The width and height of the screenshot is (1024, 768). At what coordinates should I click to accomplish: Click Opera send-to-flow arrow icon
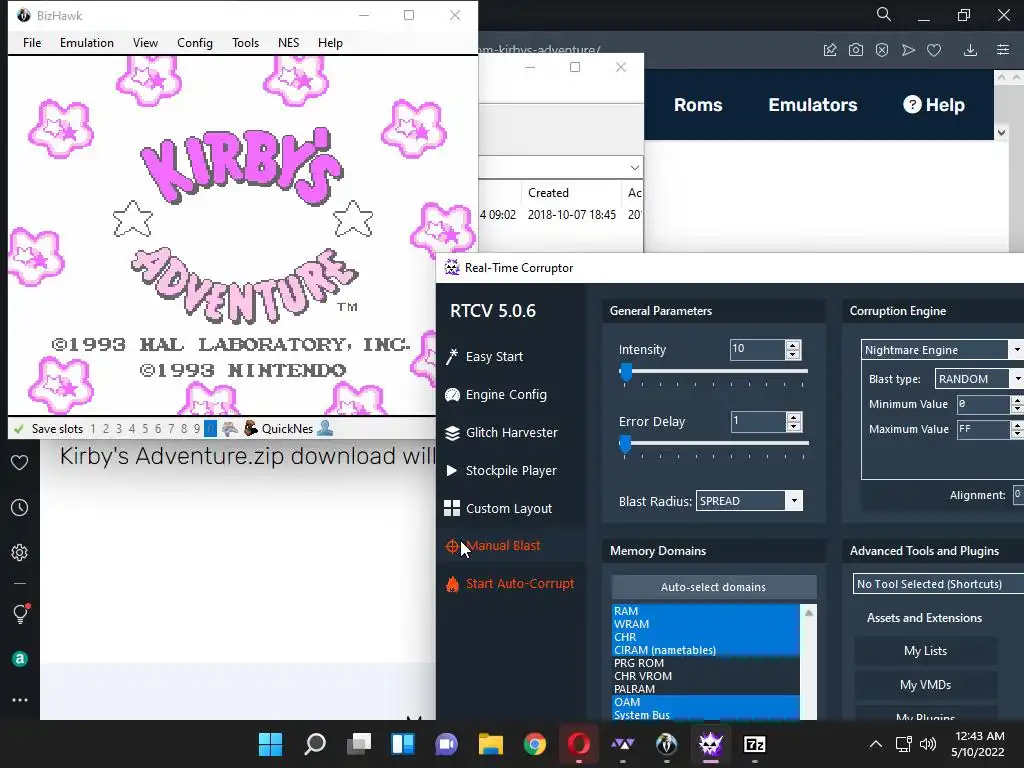click(908, 50)
